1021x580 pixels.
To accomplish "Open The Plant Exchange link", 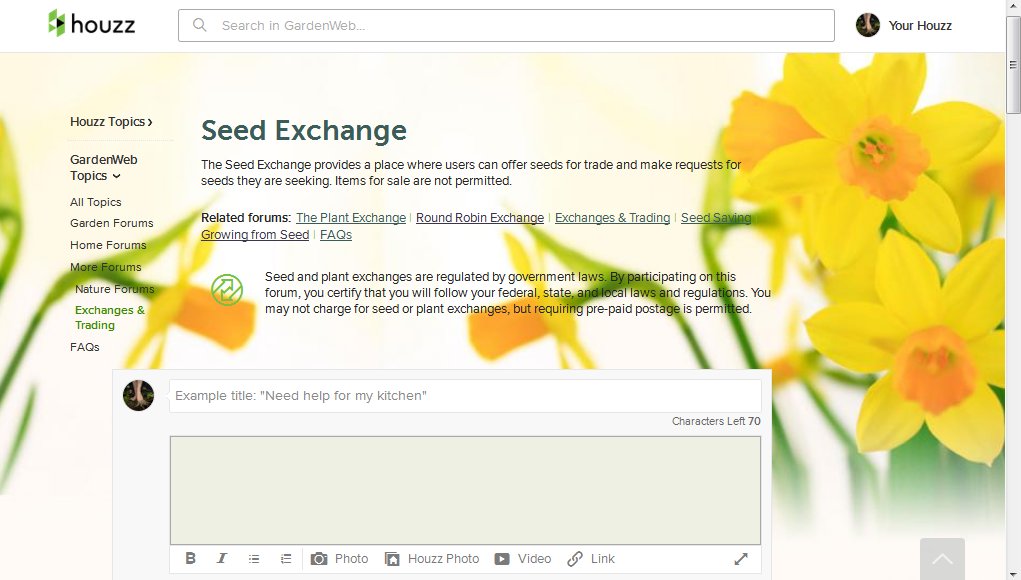I will point(351,217).
